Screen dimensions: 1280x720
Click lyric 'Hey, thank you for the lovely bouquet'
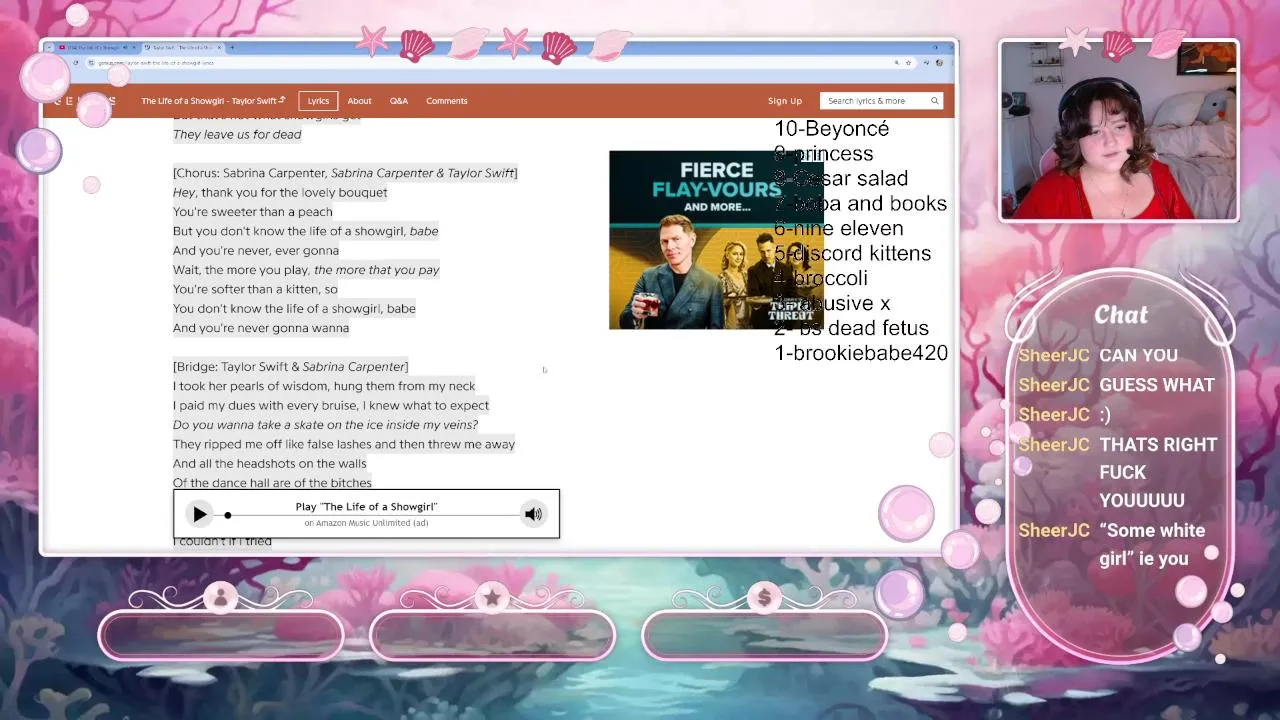tap(280, 192)
